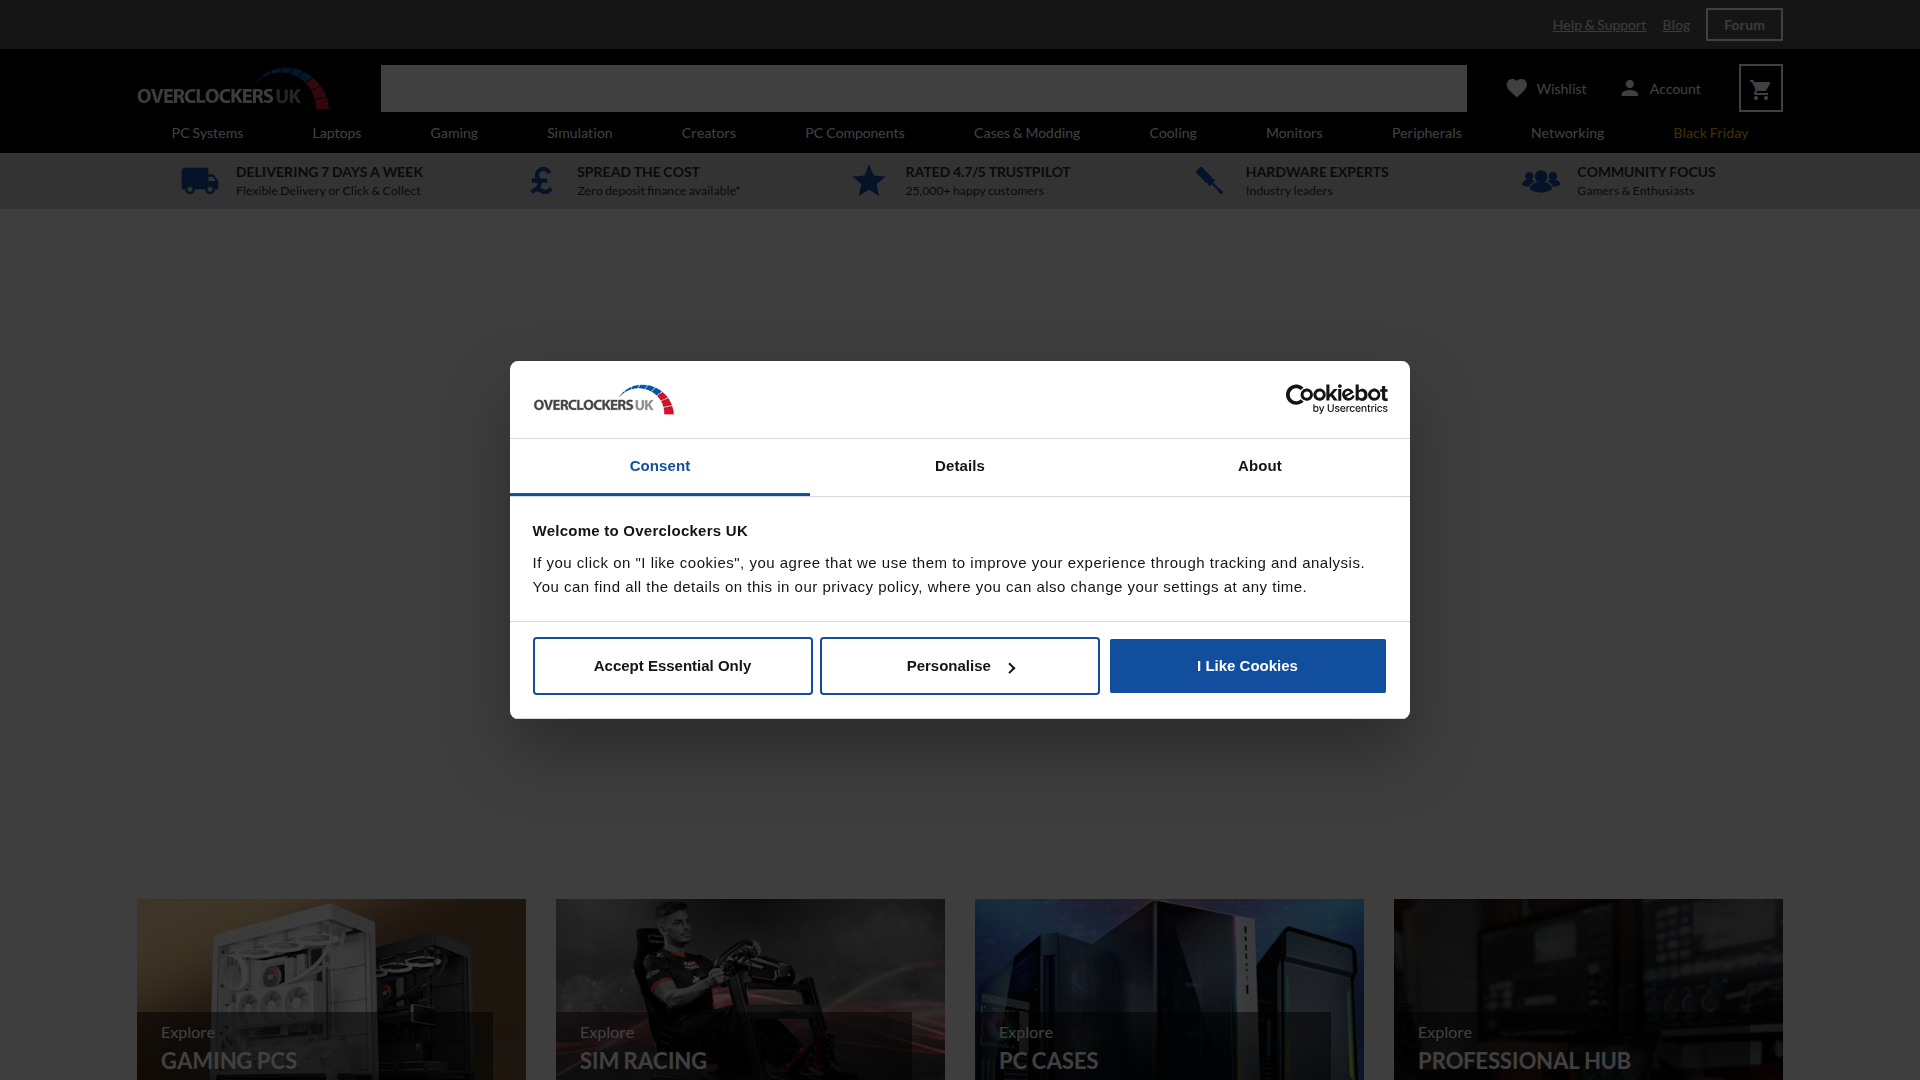Open the PC Components menu
This screenshot has width=1920, height=1080.
(855, 132)
